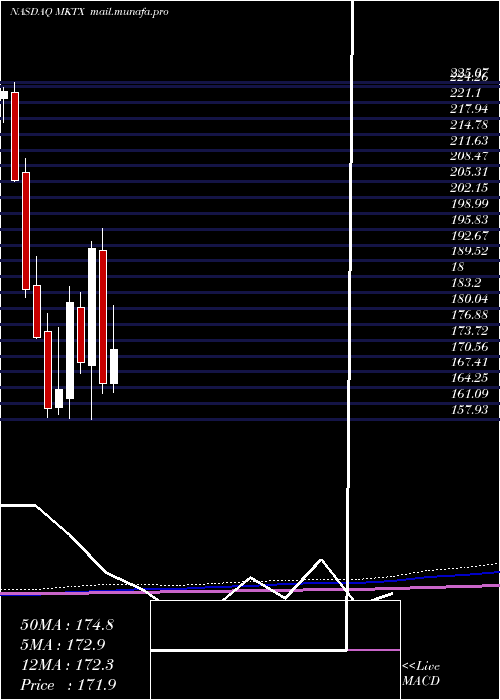Select the 205.31 price level label
The height and width of the screenshot is (700, 500).
click(x=470, y=172)
